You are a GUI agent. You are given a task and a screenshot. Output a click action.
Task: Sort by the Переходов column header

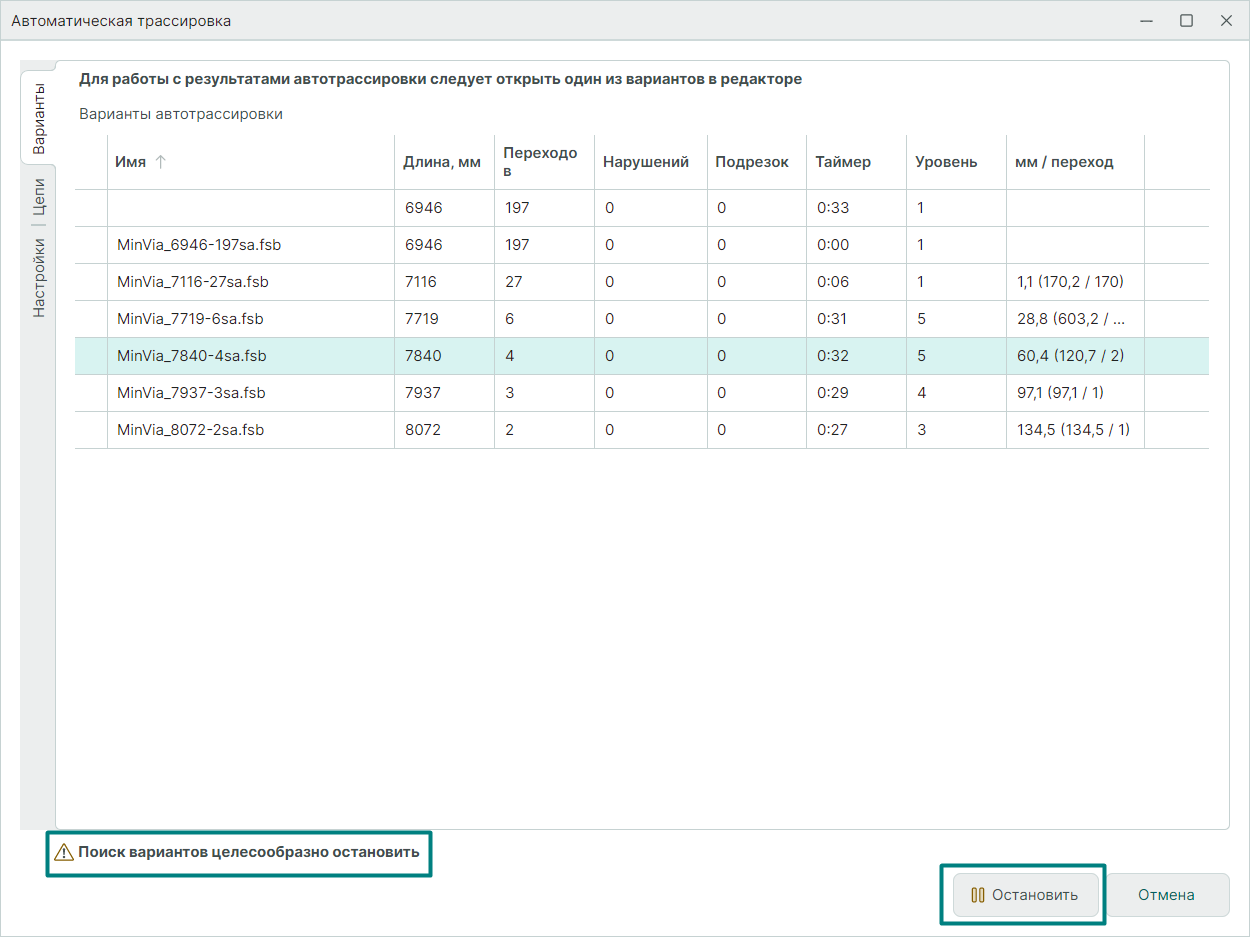[x=540, y=162]
